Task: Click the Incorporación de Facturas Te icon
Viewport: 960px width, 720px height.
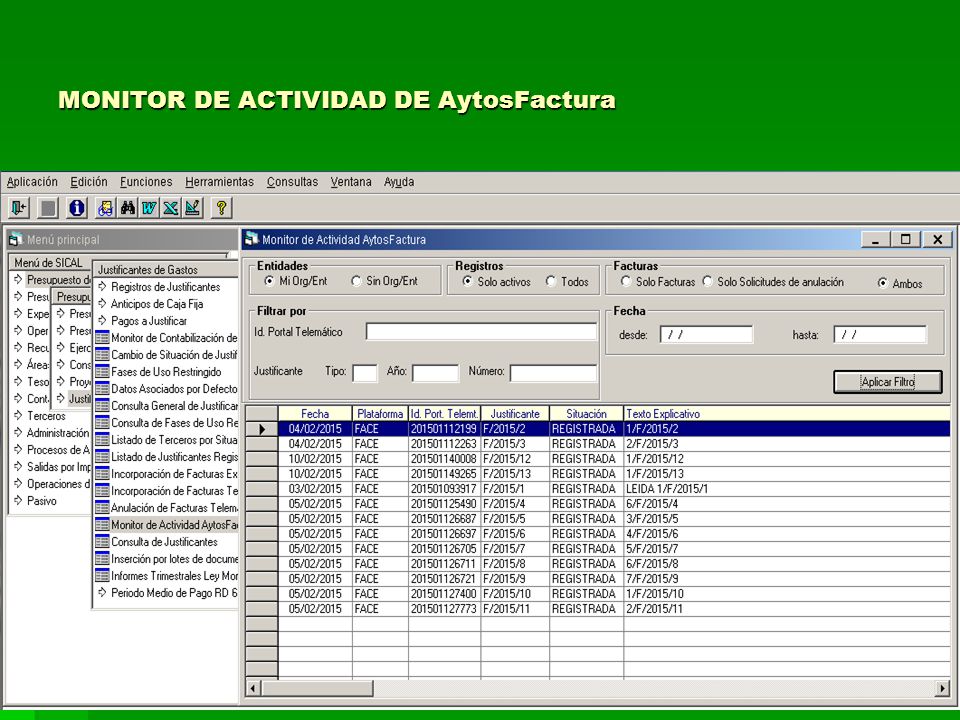Action: (x=102, y=490)
